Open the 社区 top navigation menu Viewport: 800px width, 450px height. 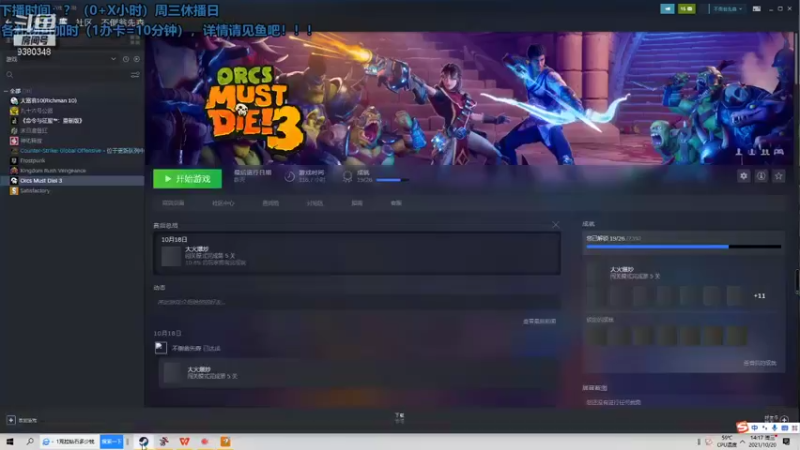coord(84,22)
